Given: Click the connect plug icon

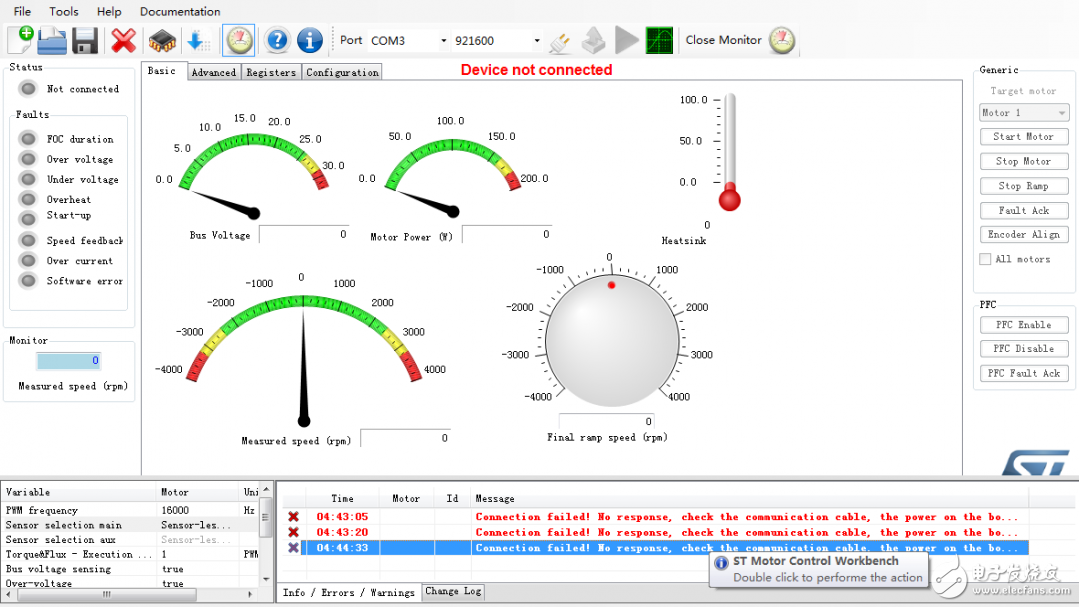Looking at the screenshot, I should coord(559,42).
